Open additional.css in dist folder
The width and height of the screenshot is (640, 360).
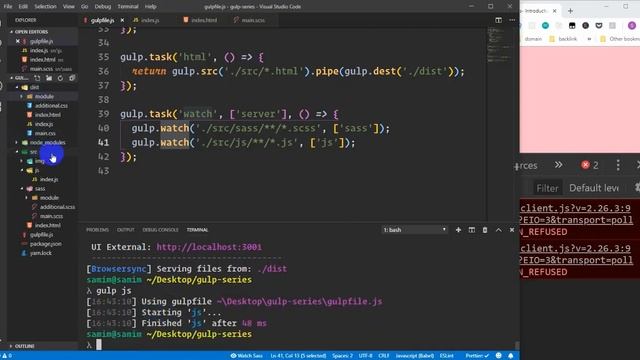click(x=51, y=105)
